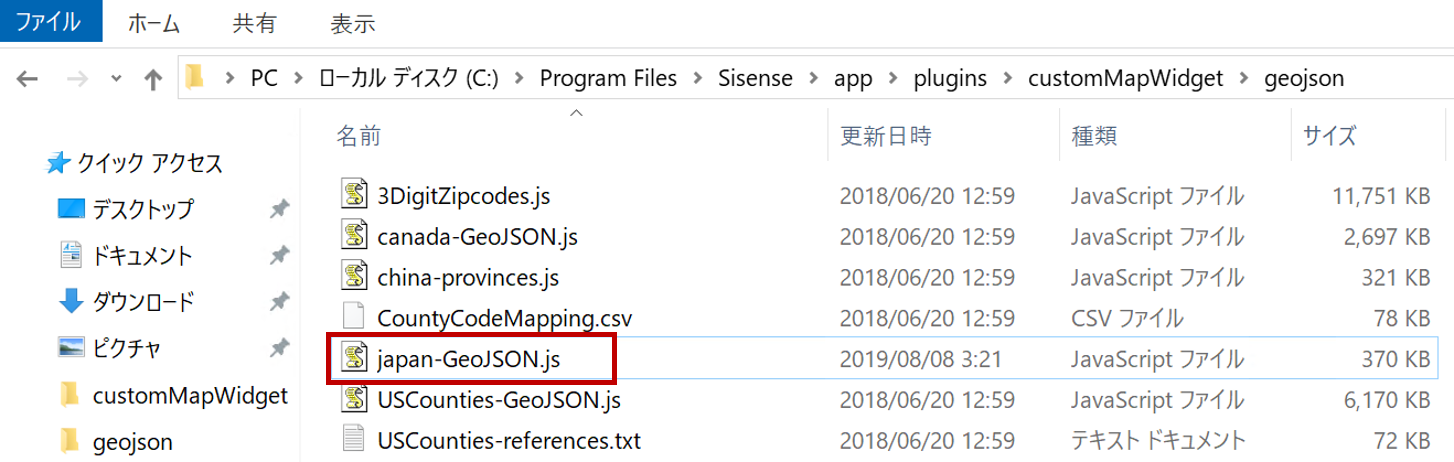
Task: Open the ファイル menu tab
Action: [51, 20]
